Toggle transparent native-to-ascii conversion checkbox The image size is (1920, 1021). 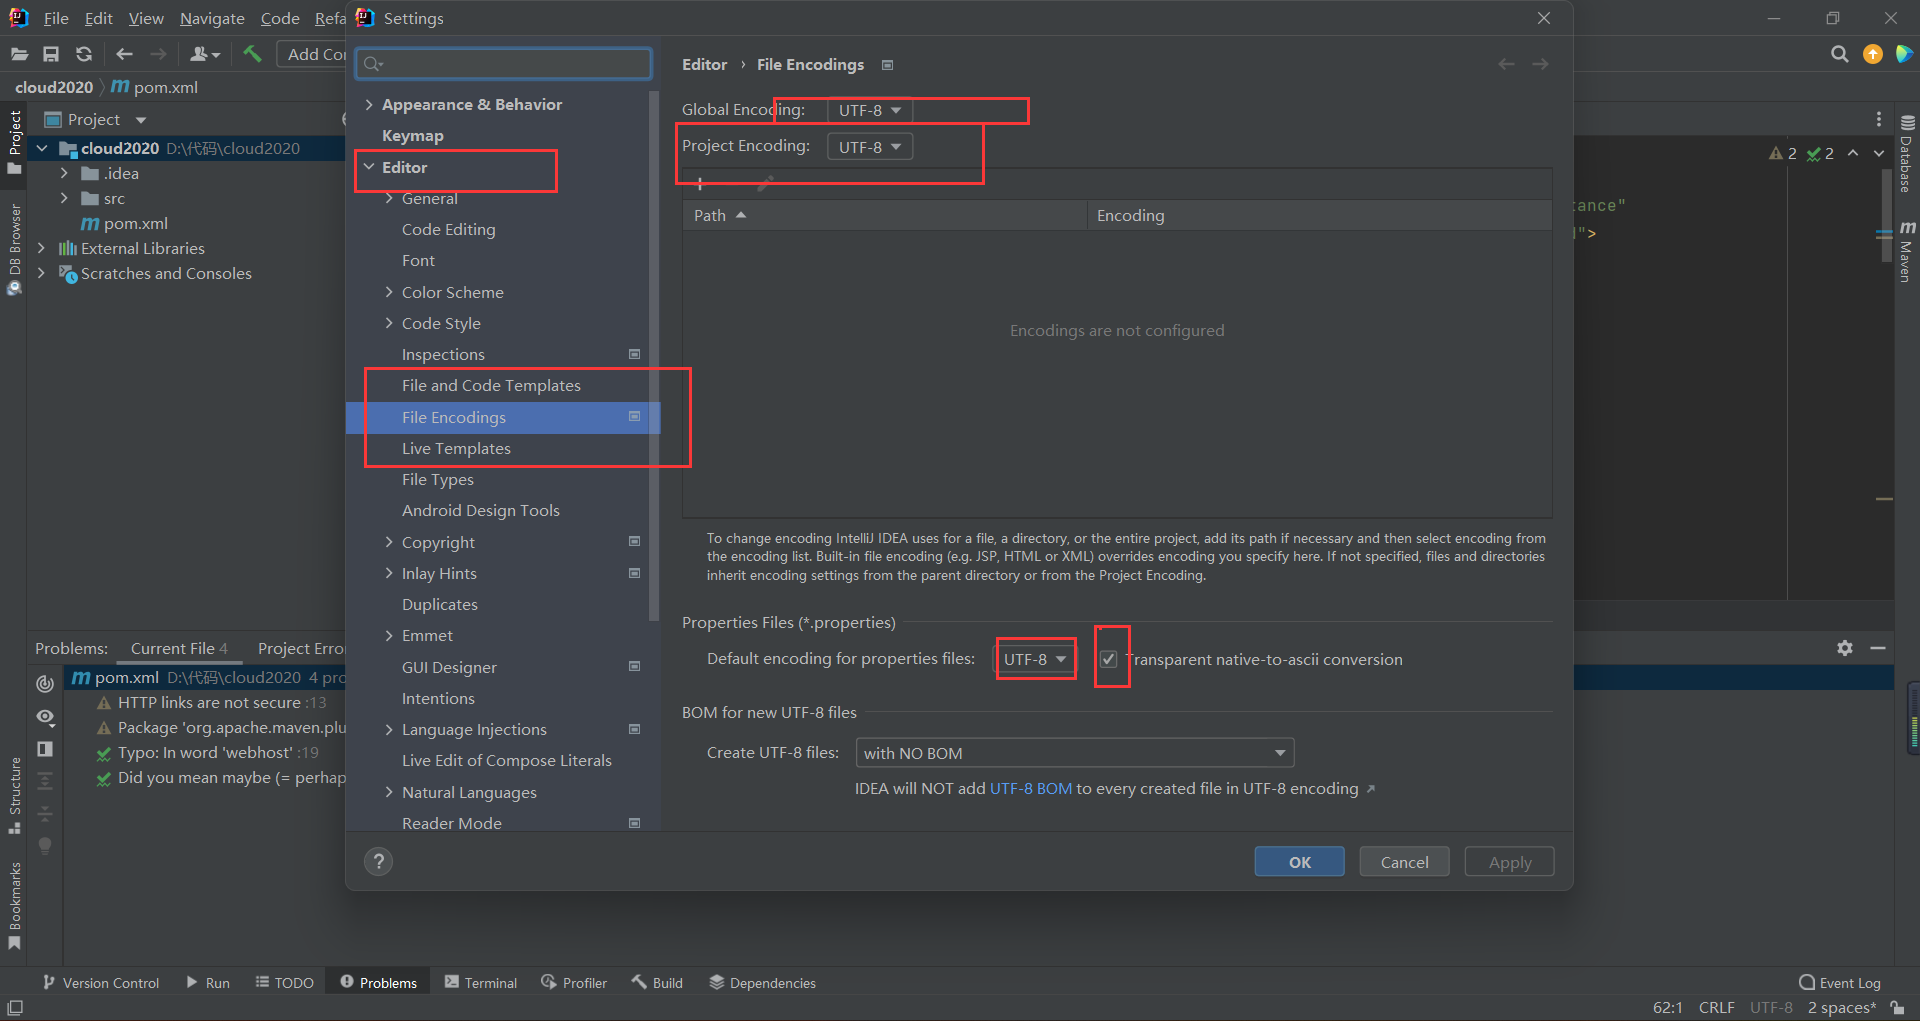tap(1108, 659)
